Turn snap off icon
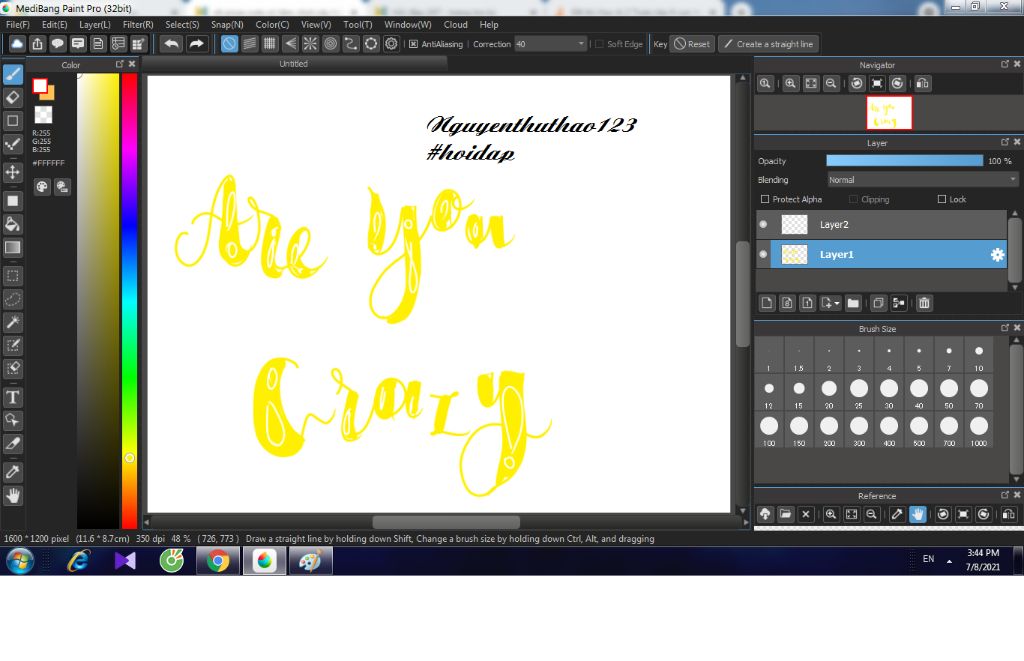This screenshot has height=661, width=1024. (229, 44)
